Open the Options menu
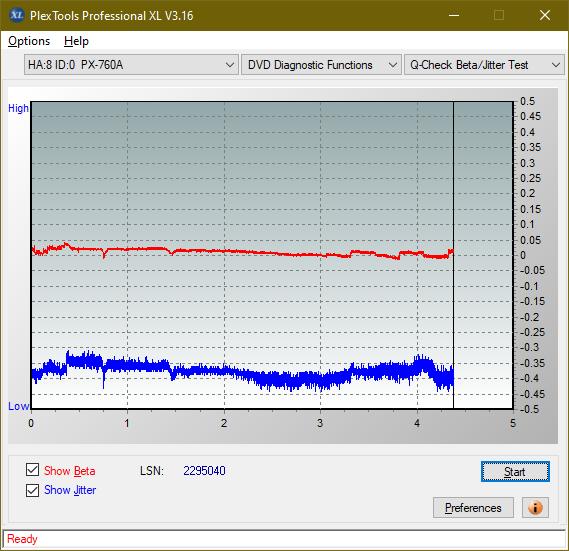 point(29,41)
